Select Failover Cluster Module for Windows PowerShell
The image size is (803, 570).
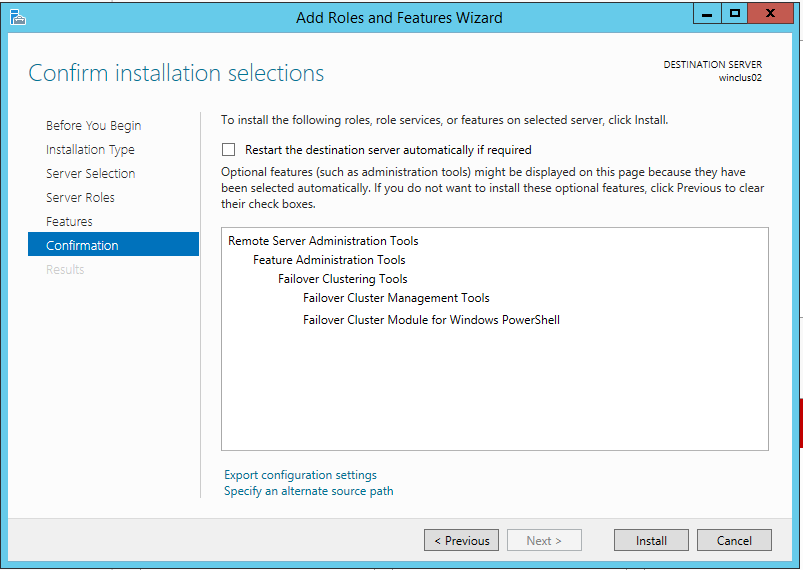(x=431, y=320)
